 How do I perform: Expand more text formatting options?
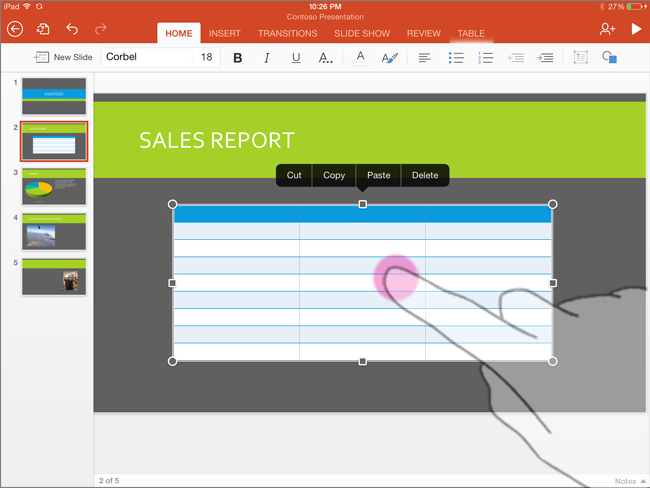tap(326, 58)
